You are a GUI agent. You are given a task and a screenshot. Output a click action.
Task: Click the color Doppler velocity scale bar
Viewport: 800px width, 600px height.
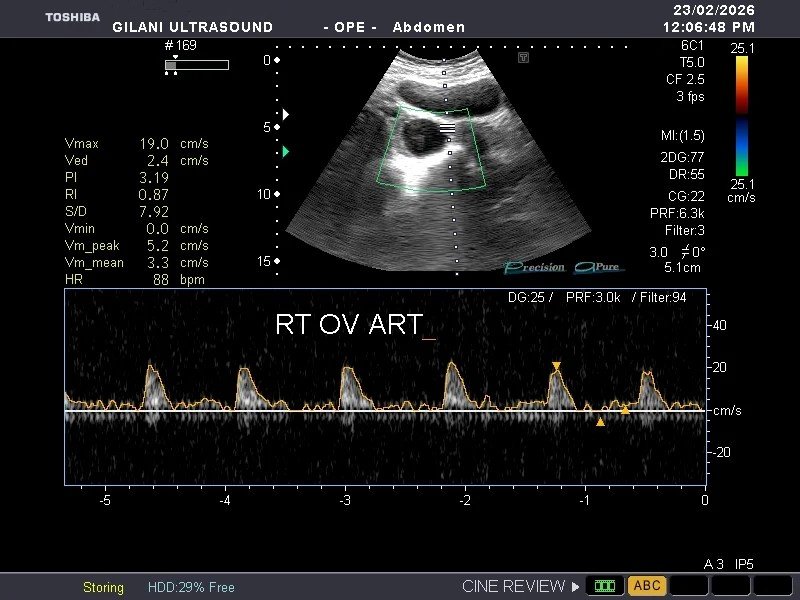[742, 116]
